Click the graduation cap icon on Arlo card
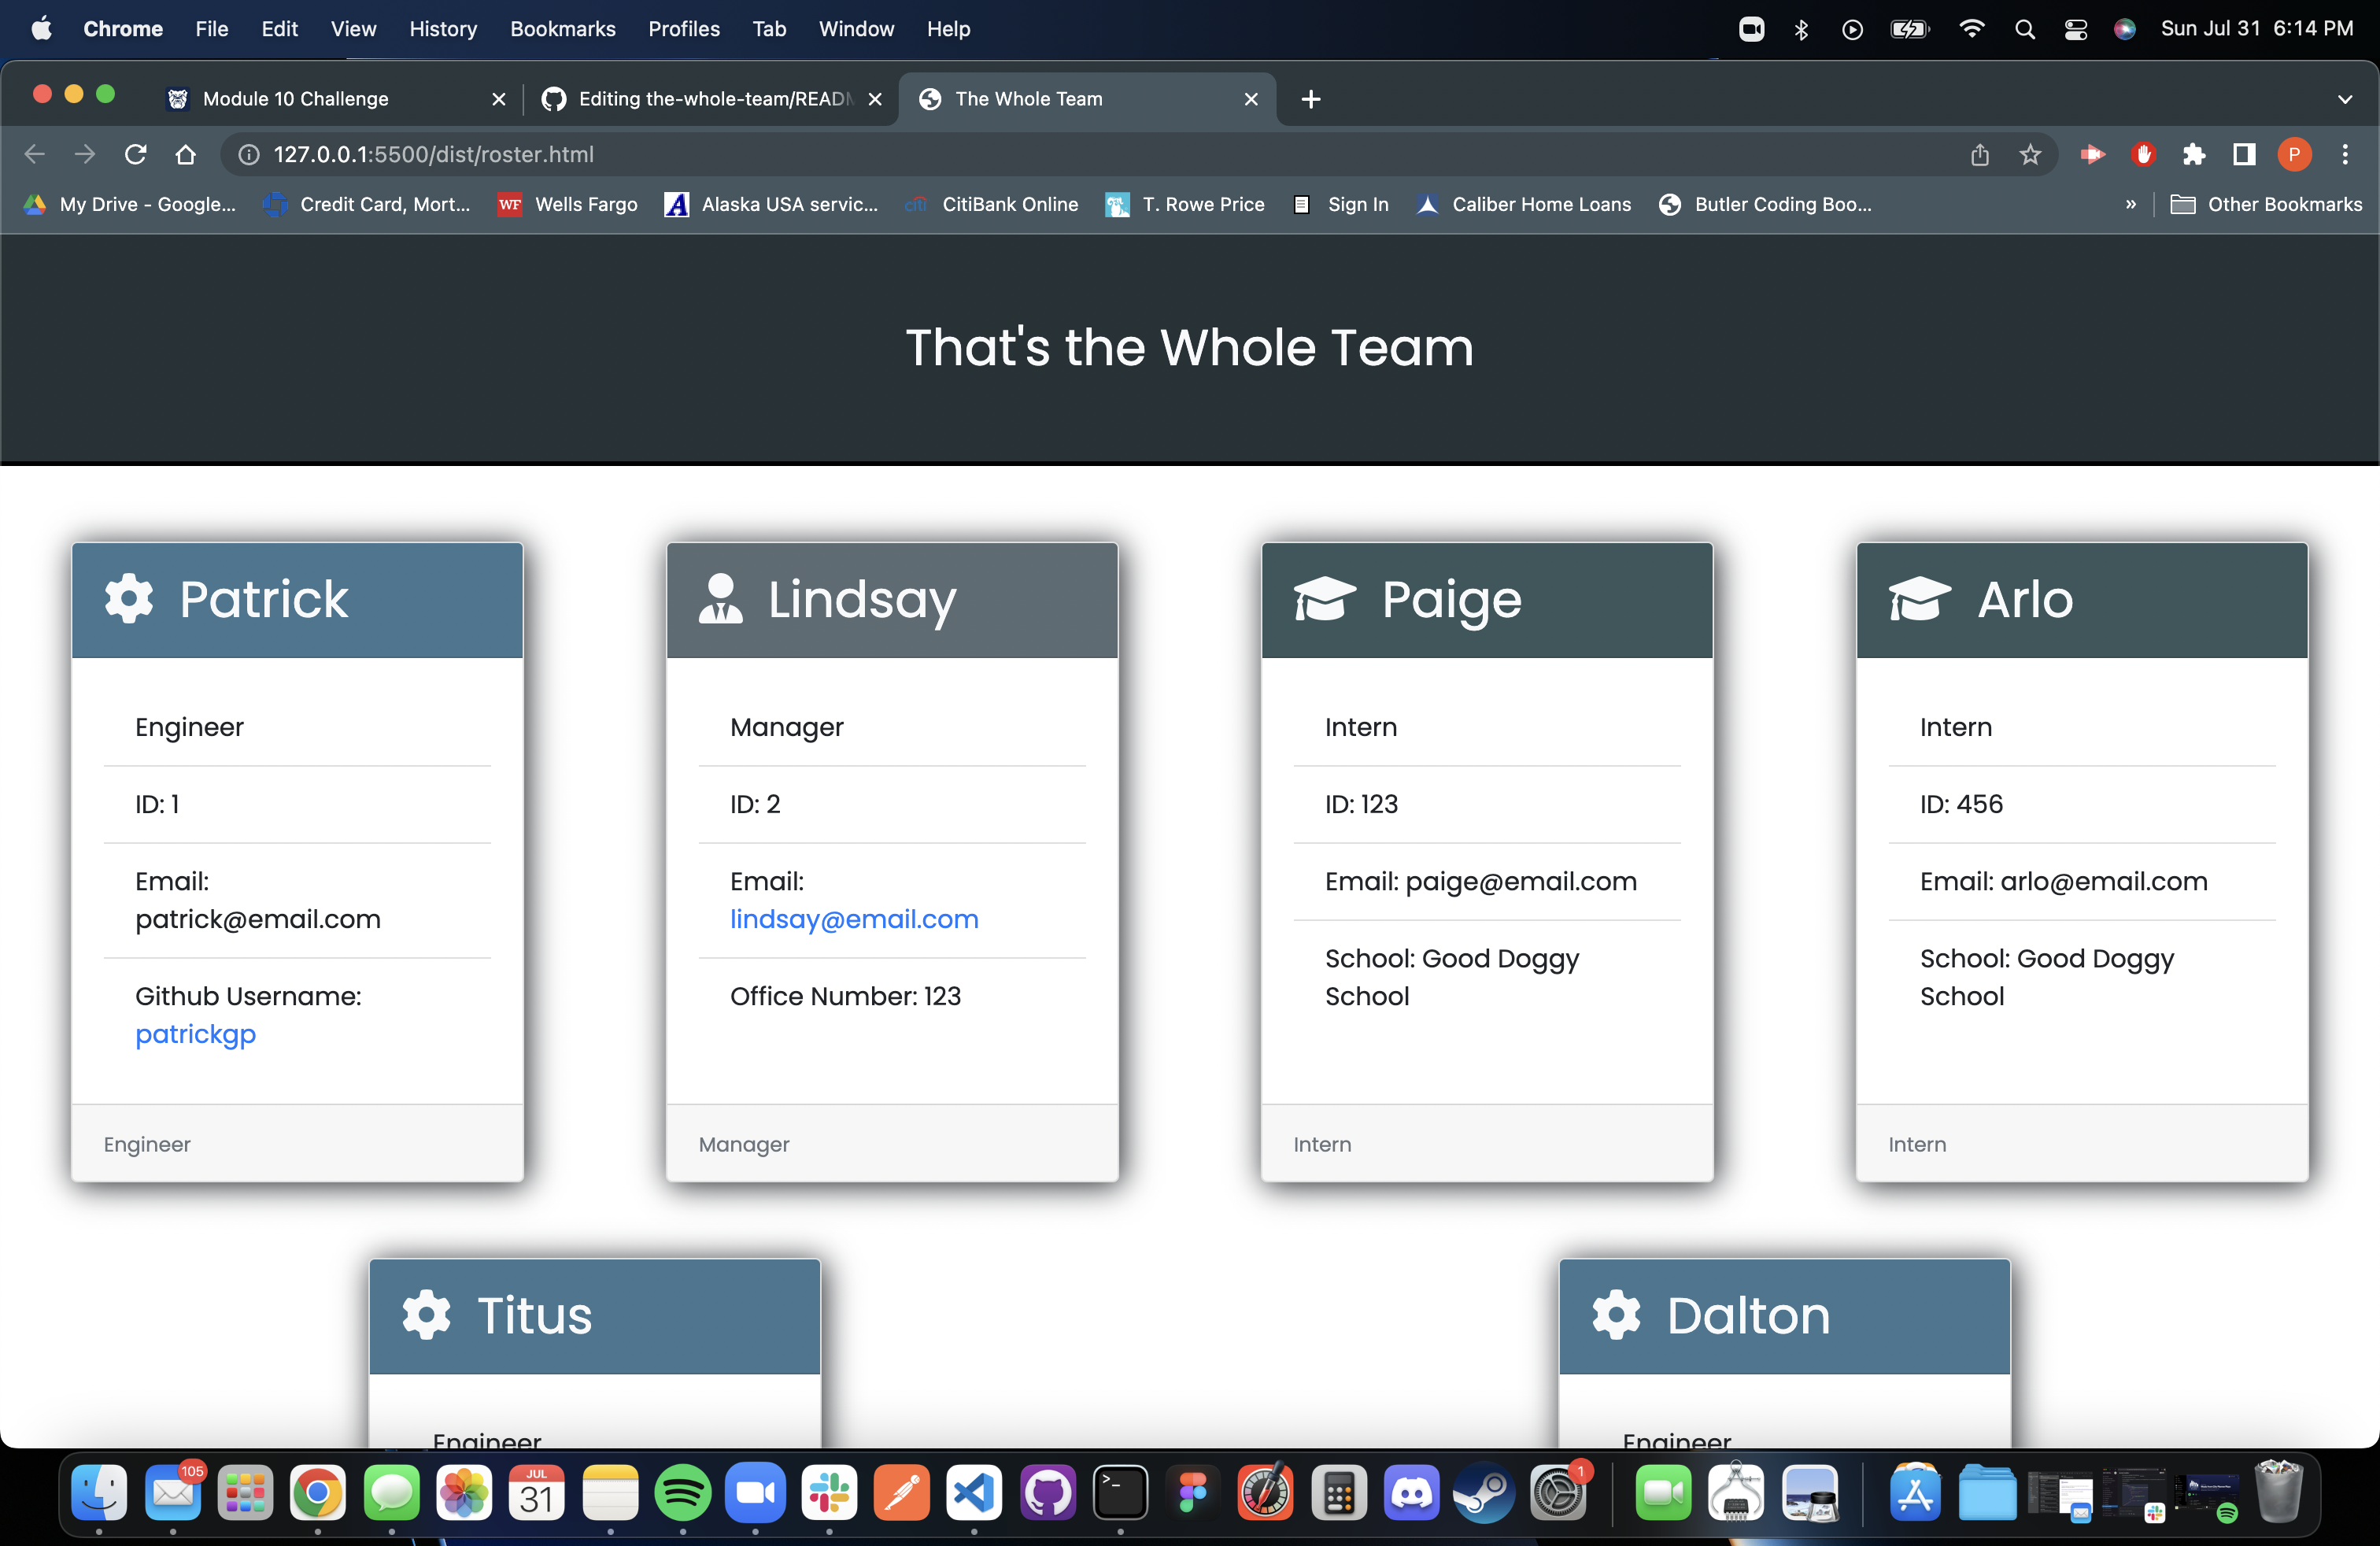2380x1546 pixels. click(x=1920, y=599)
